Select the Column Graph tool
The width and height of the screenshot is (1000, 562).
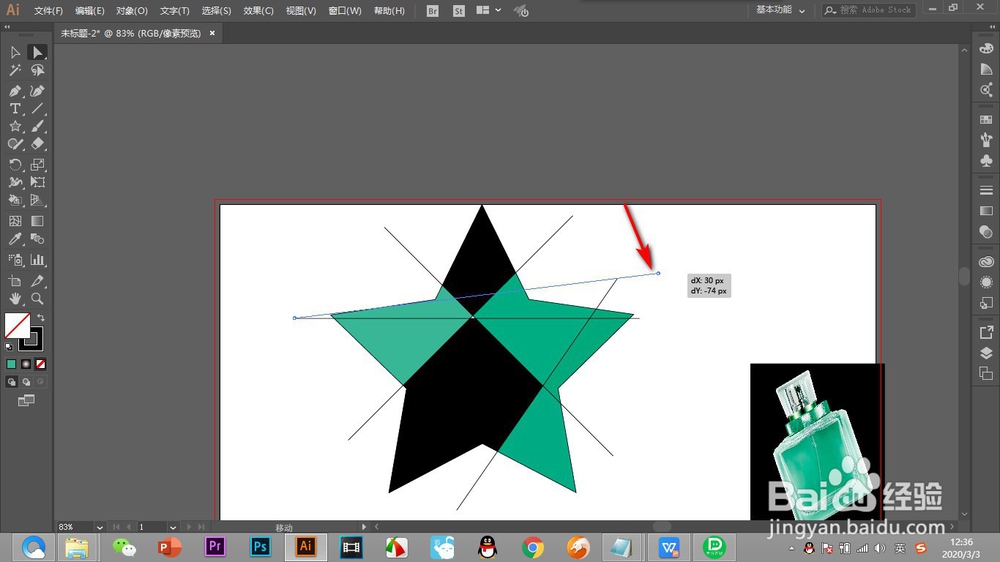[38, 260]
